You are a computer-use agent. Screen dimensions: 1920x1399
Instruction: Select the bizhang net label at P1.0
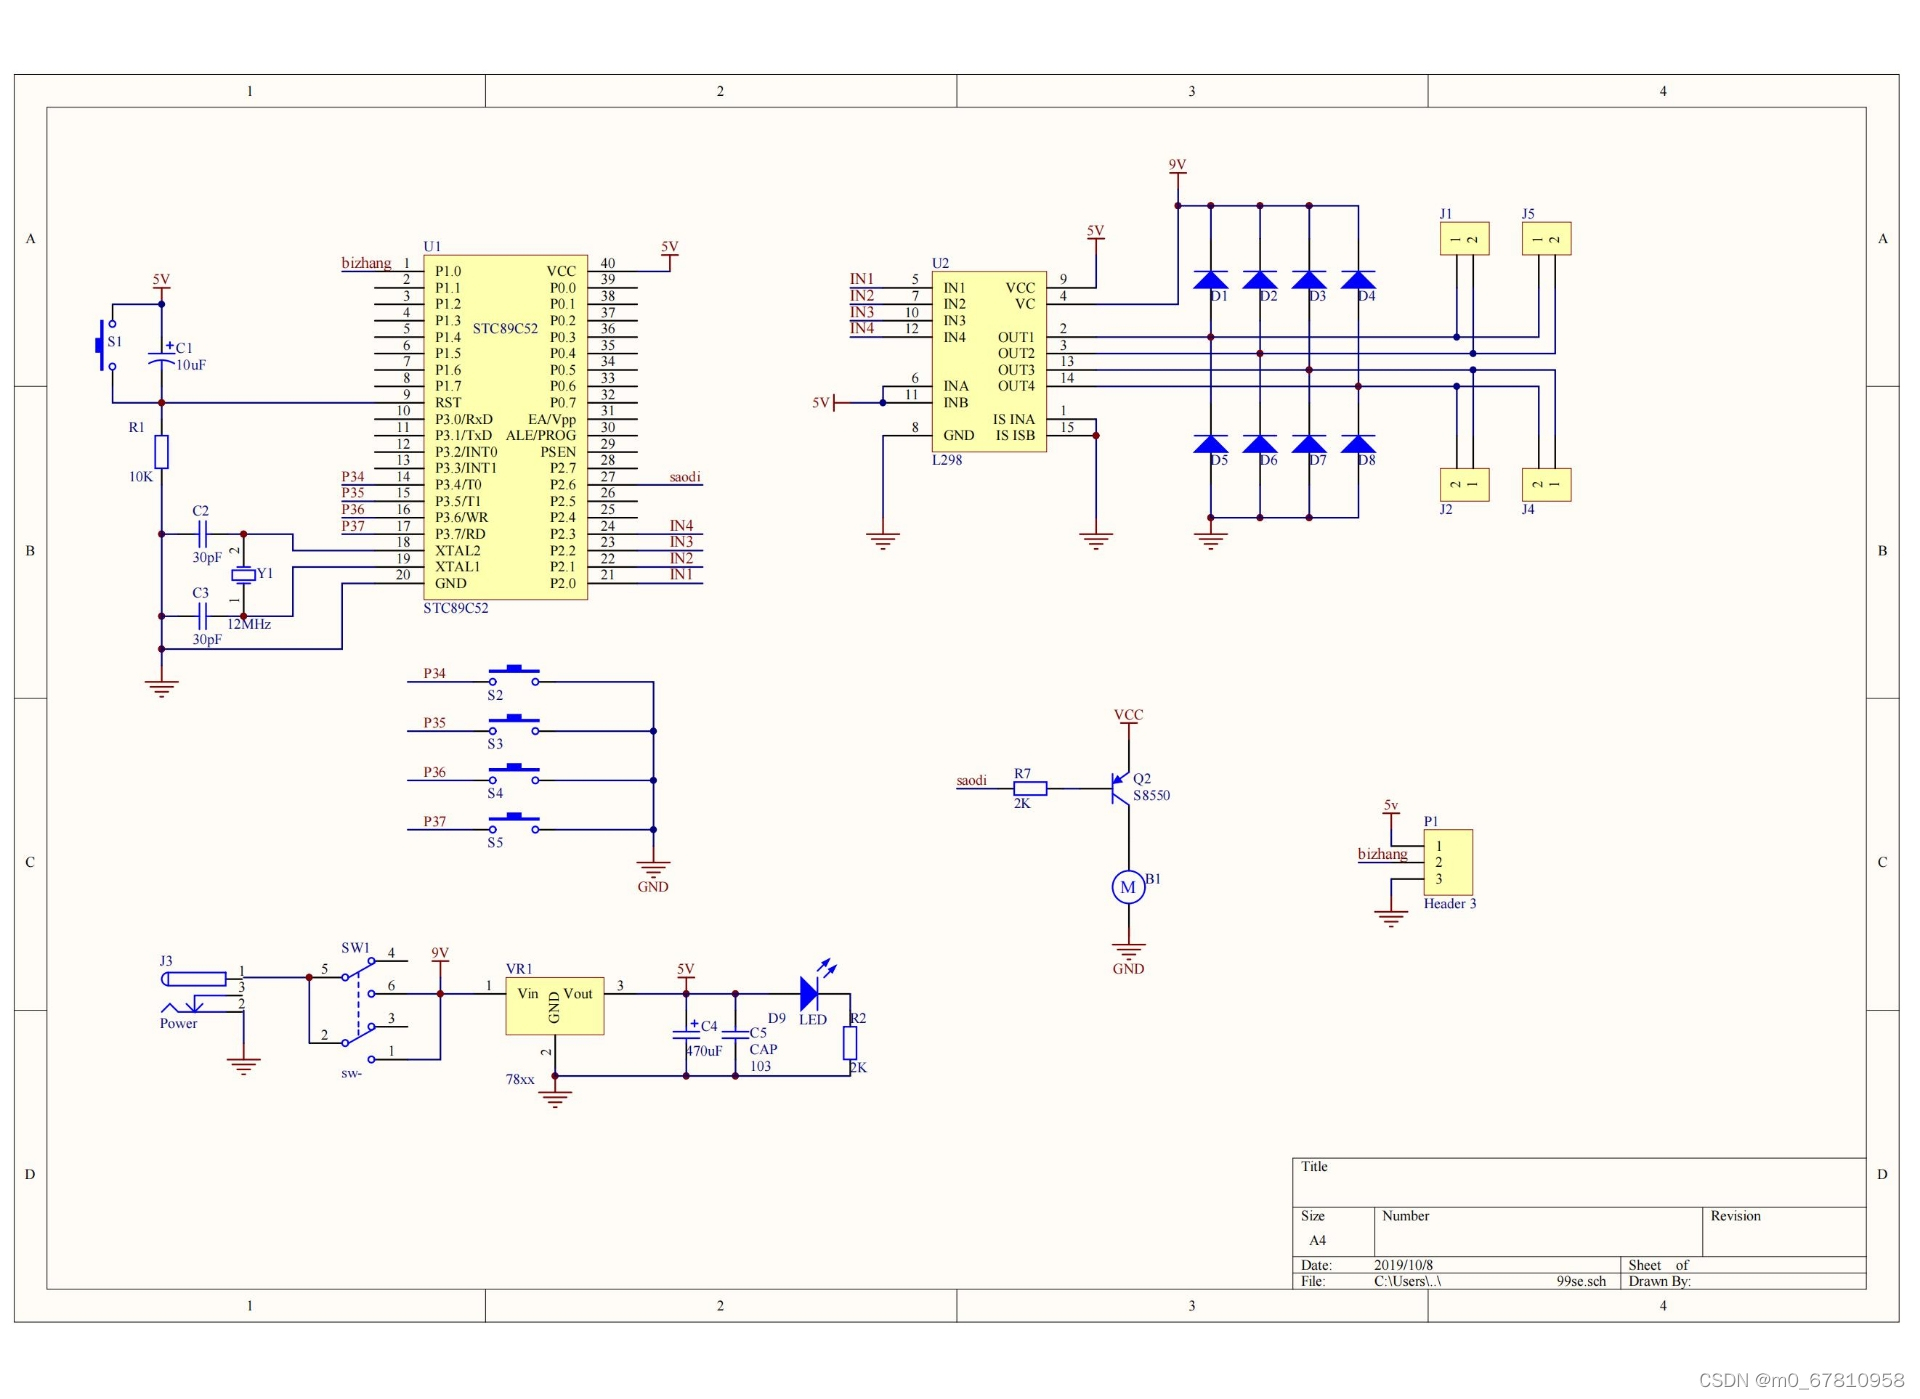[x=366, y=263]
